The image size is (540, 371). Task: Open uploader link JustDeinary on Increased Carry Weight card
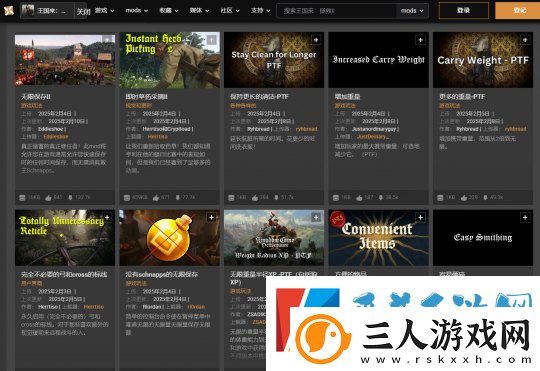tap(372, 137)
